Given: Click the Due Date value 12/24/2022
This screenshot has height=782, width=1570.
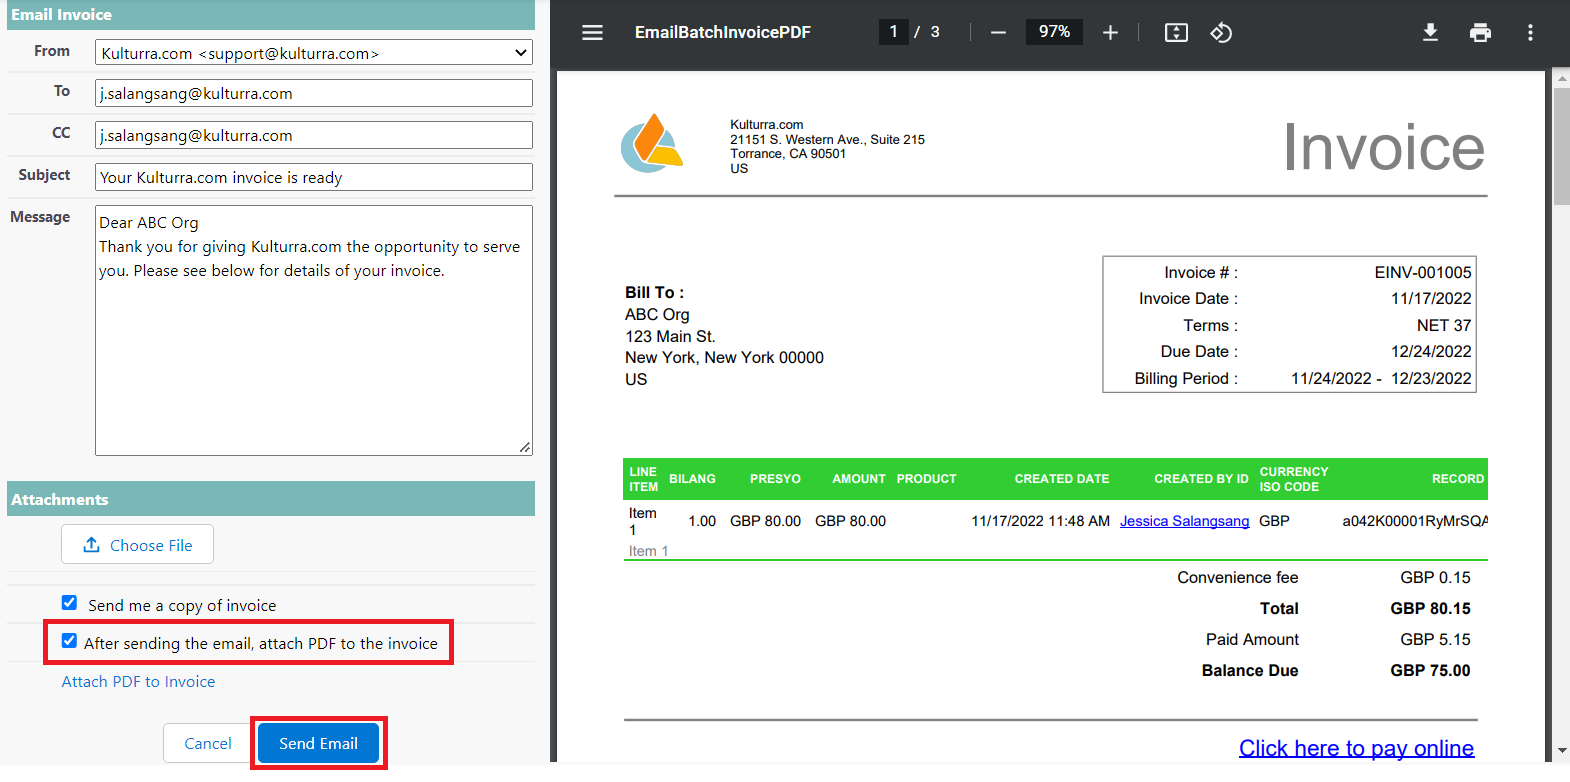Looking at the screenshot, I should pos(1431,352).
